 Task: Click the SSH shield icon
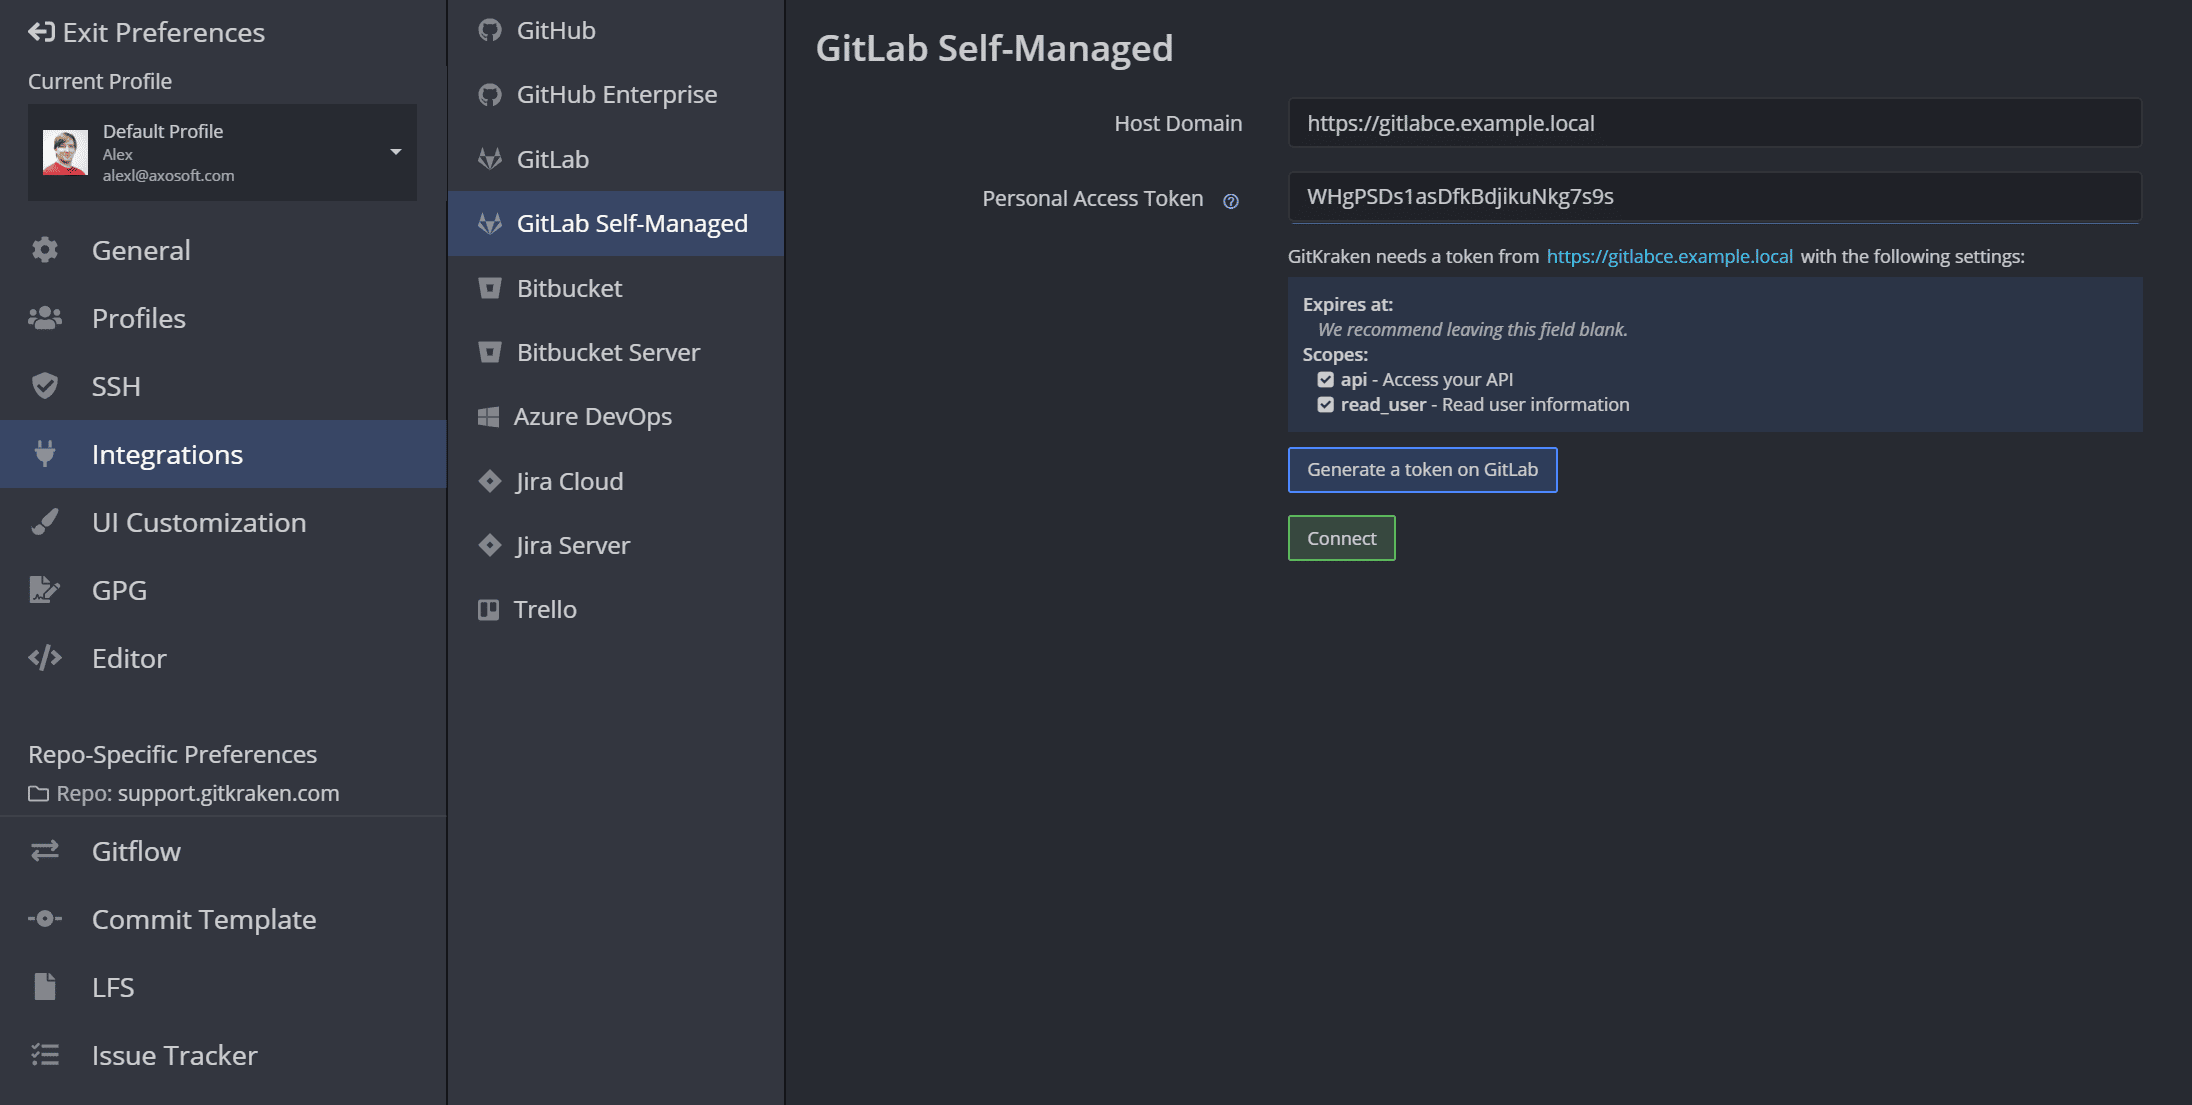[45, 386]
